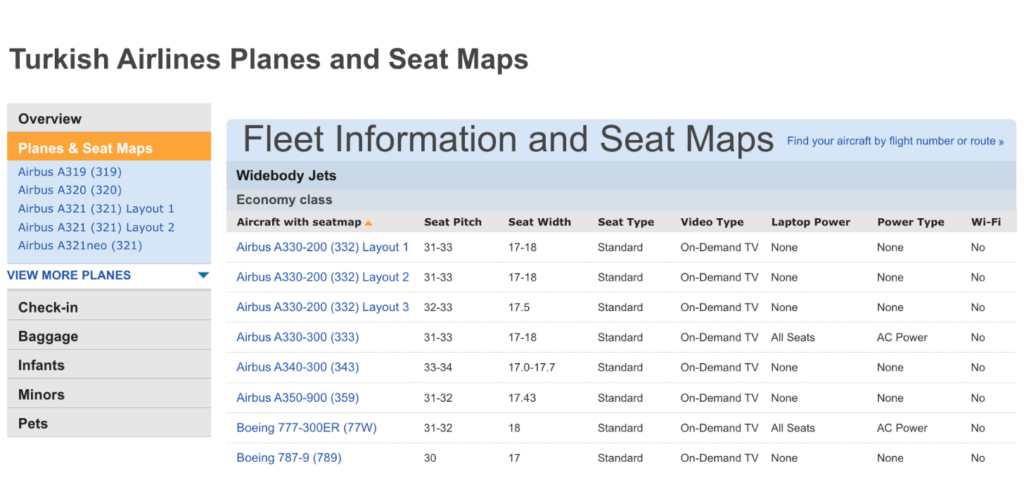Open Boeing 777-300ER (77W) seatmap
Image resolution: width=1024 pixels, height=499 pixels.
pos(306,428)
